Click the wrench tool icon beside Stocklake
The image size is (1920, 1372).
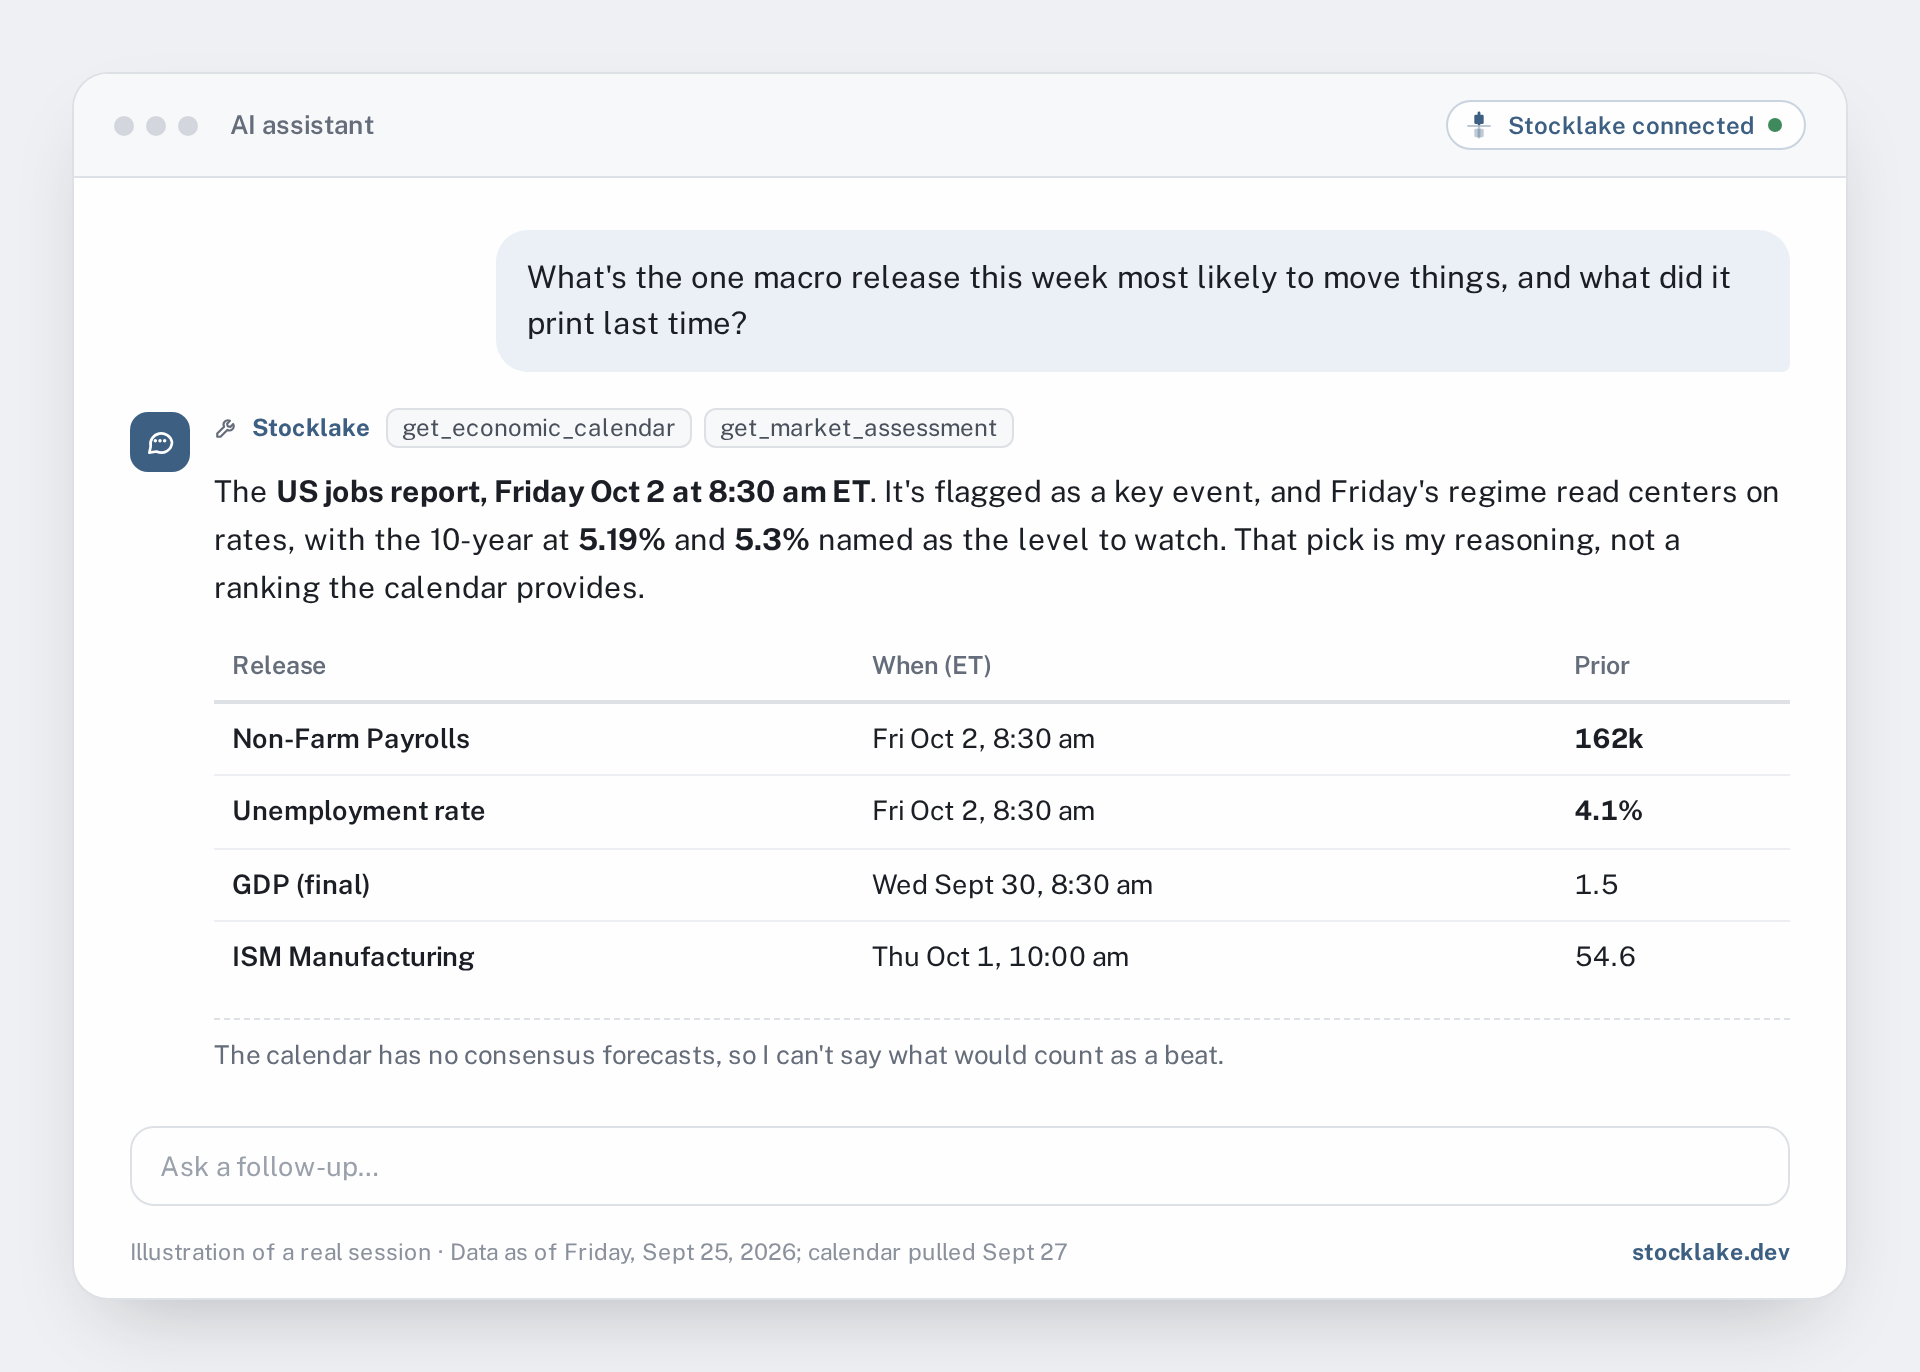click(x=226, y=428)
